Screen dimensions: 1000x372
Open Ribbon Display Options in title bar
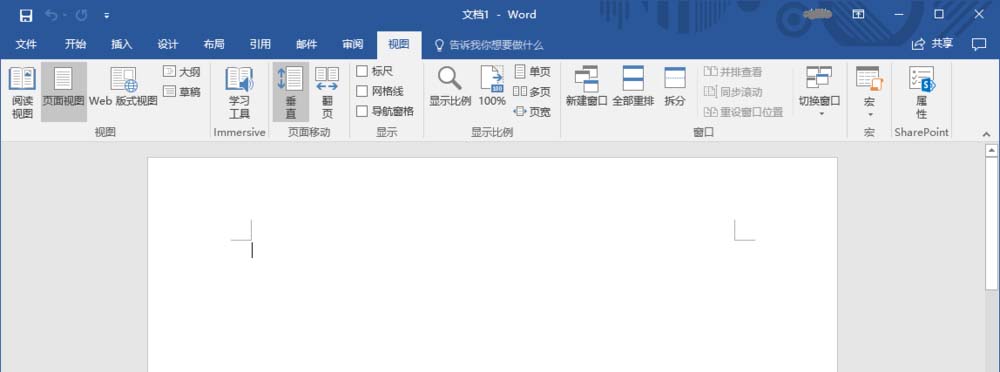[x=858, y=14]
